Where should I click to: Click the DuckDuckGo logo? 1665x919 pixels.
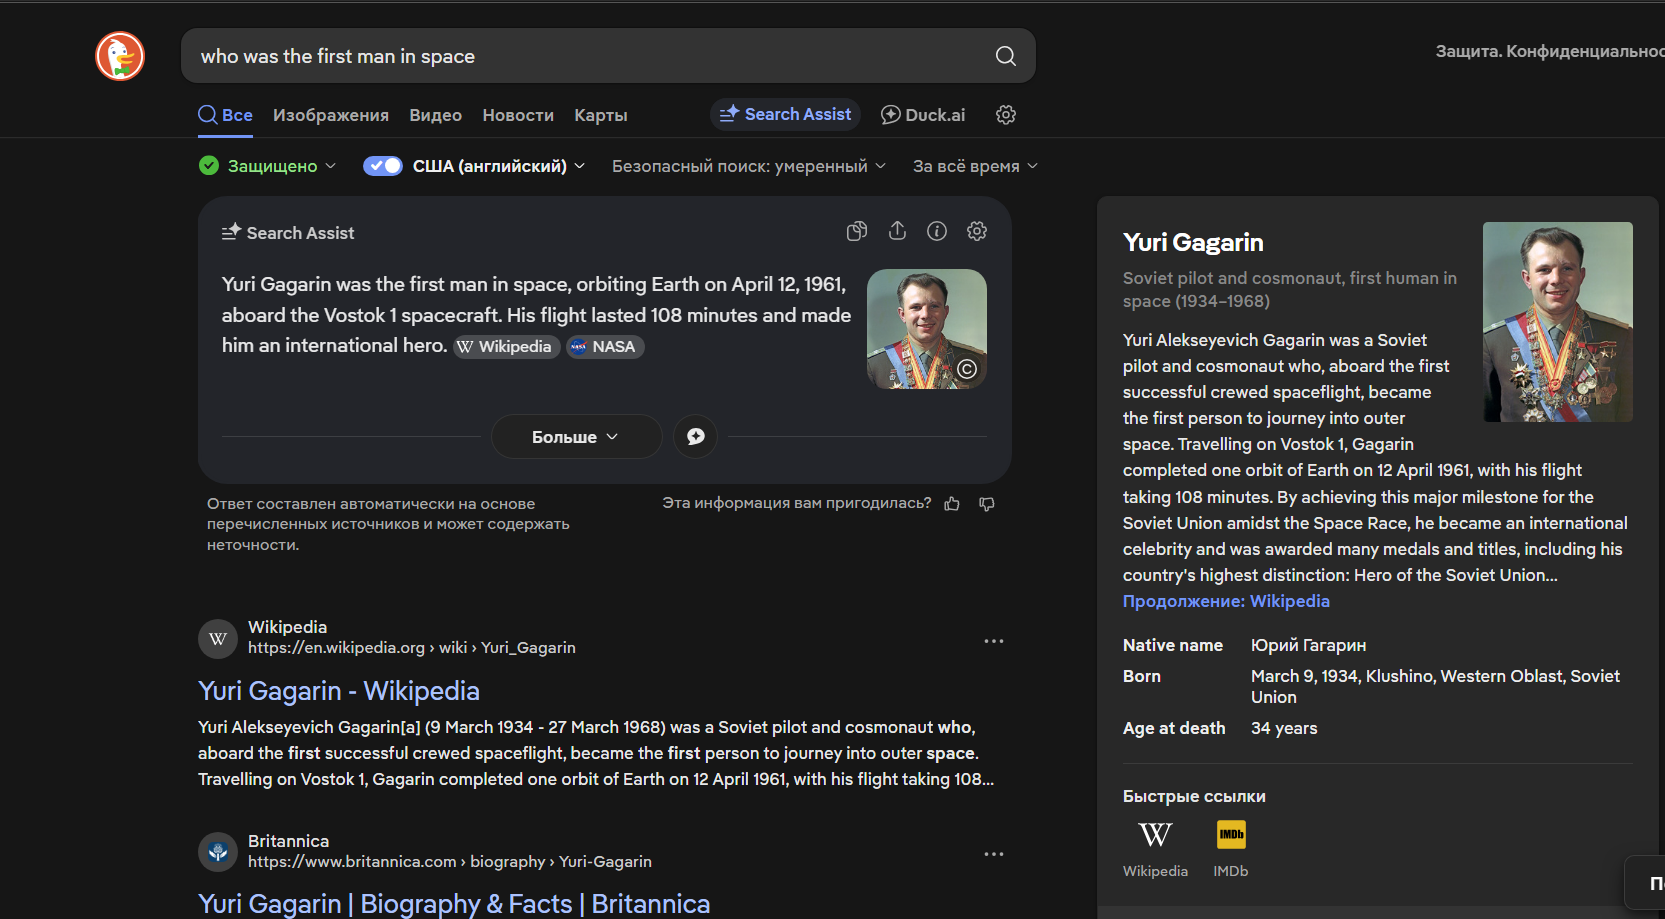click(x=120, y=56)
